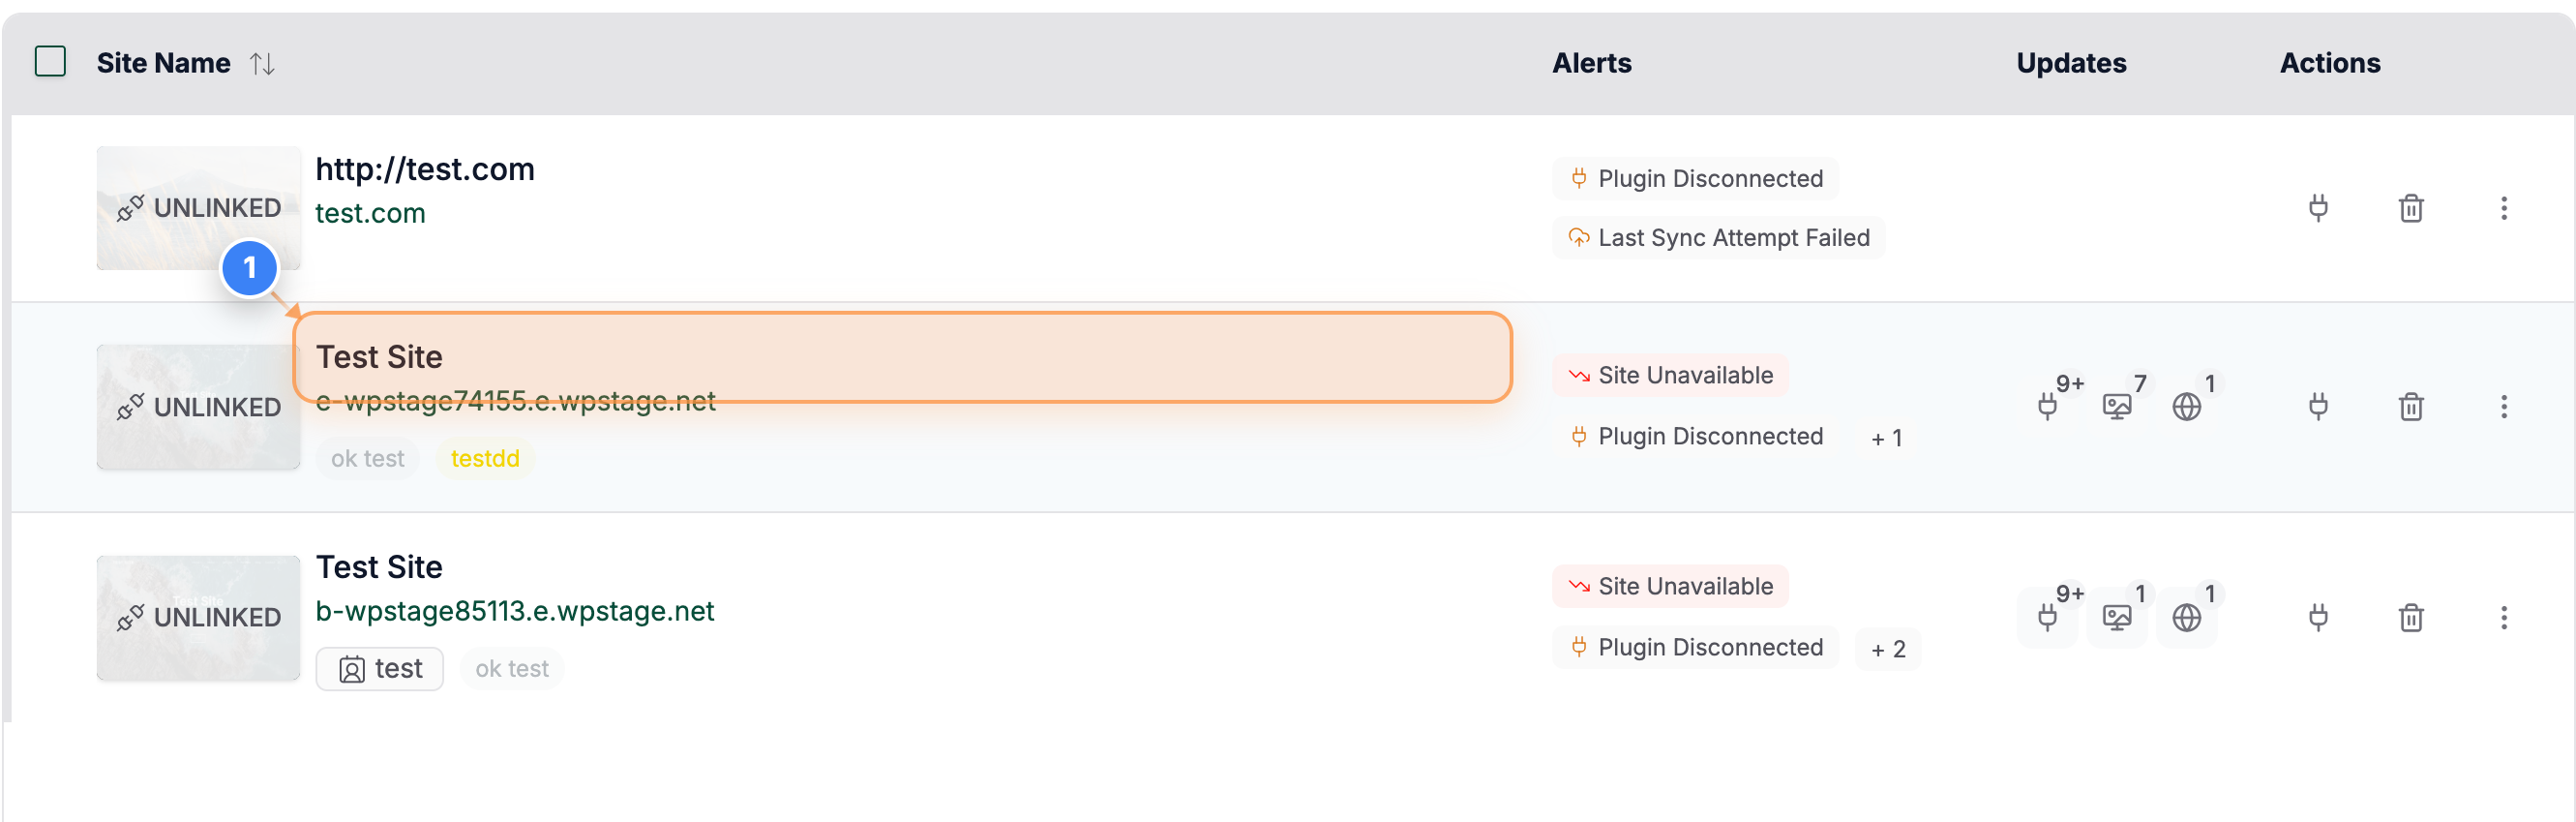The height and width of the screenshot is (822, 2576).
Task: Click the trash icon on wpstage85113 row
Action: tap(2411, 617)
